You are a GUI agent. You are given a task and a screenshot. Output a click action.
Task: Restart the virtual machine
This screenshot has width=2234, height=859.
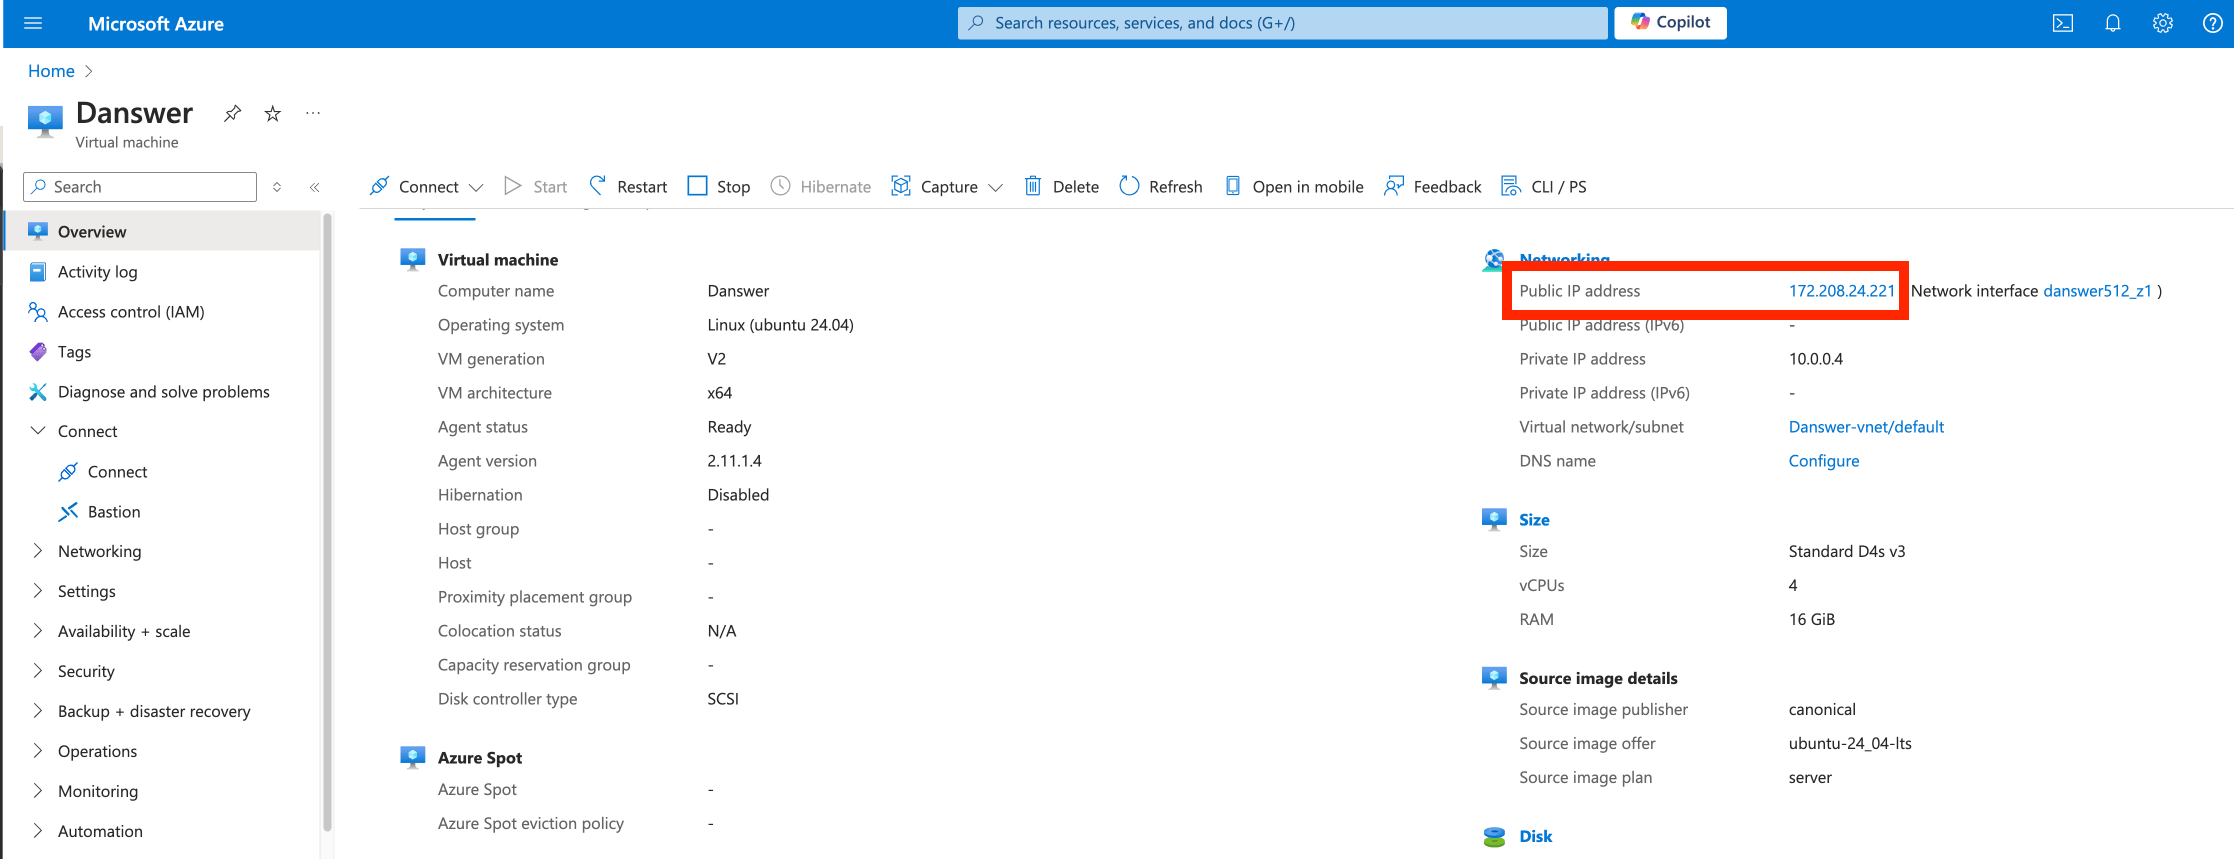point(628,186)
